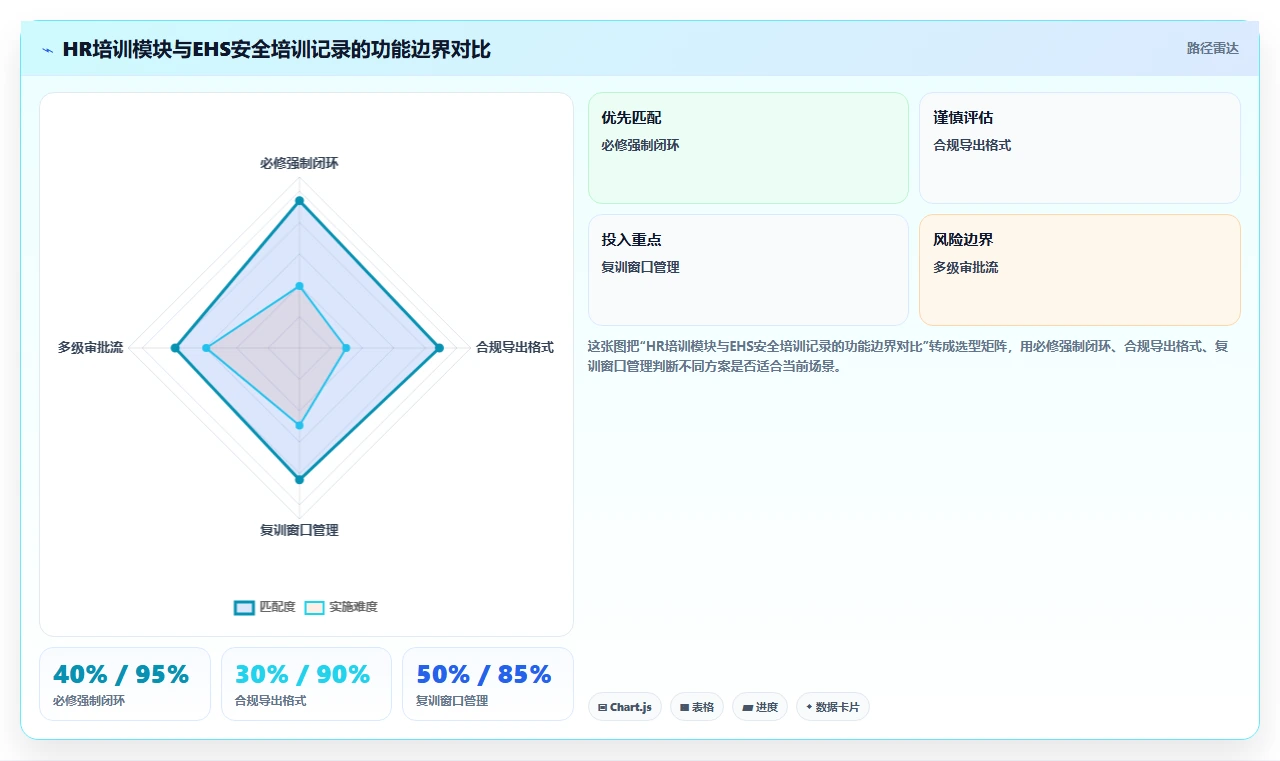
Task: Click 多级审批流 text in 风险边界 card
Action: click(965, 267)
